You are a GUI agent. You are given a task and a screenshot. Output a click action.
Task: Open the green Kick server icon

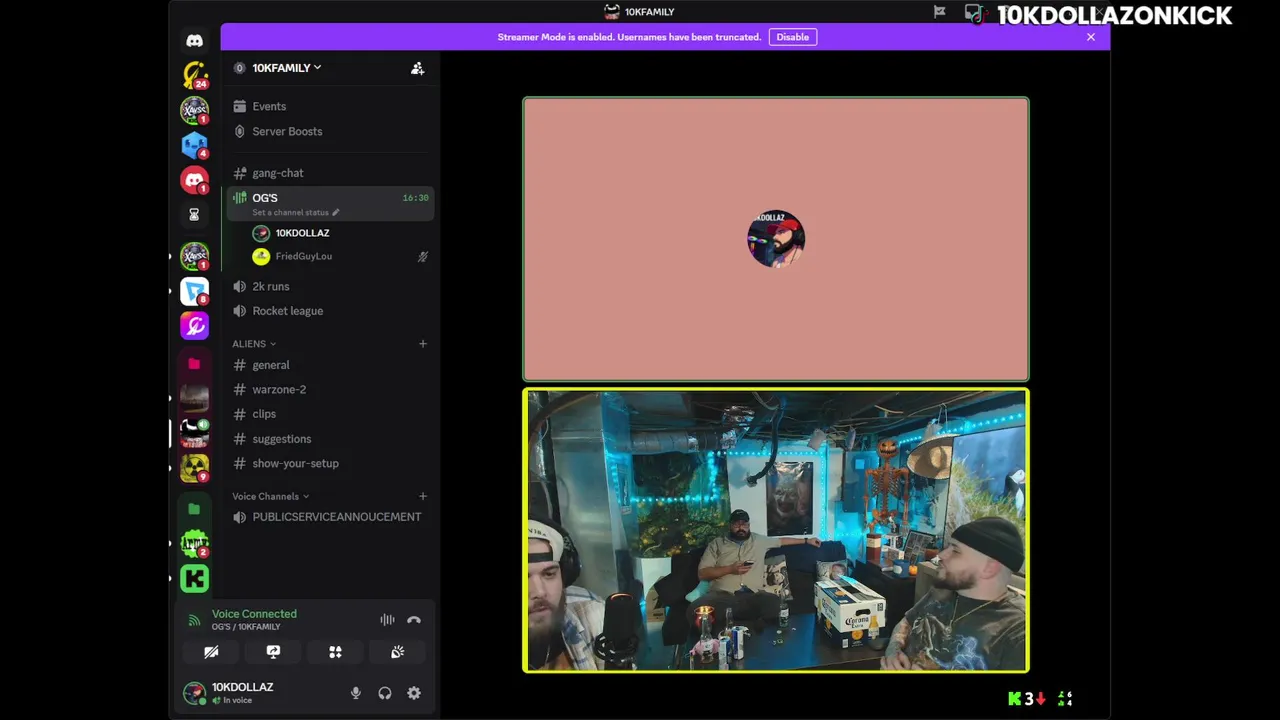[x=194, y=578]
